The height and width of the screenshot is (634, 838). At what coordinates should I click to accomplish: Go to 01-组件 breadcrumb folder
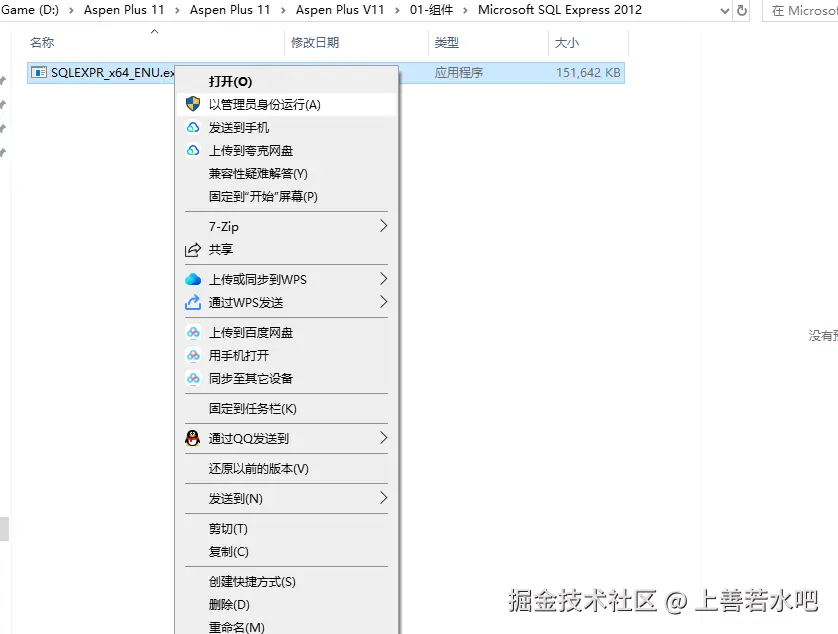click(x=431, y=10)
